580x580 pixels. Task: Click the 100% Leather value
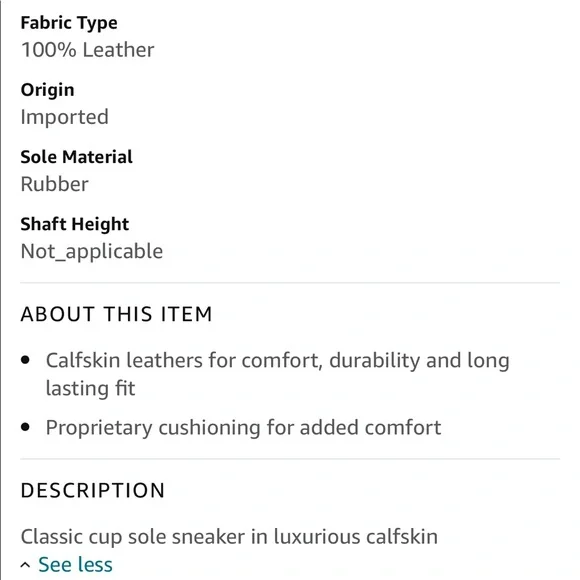point(88,50)
